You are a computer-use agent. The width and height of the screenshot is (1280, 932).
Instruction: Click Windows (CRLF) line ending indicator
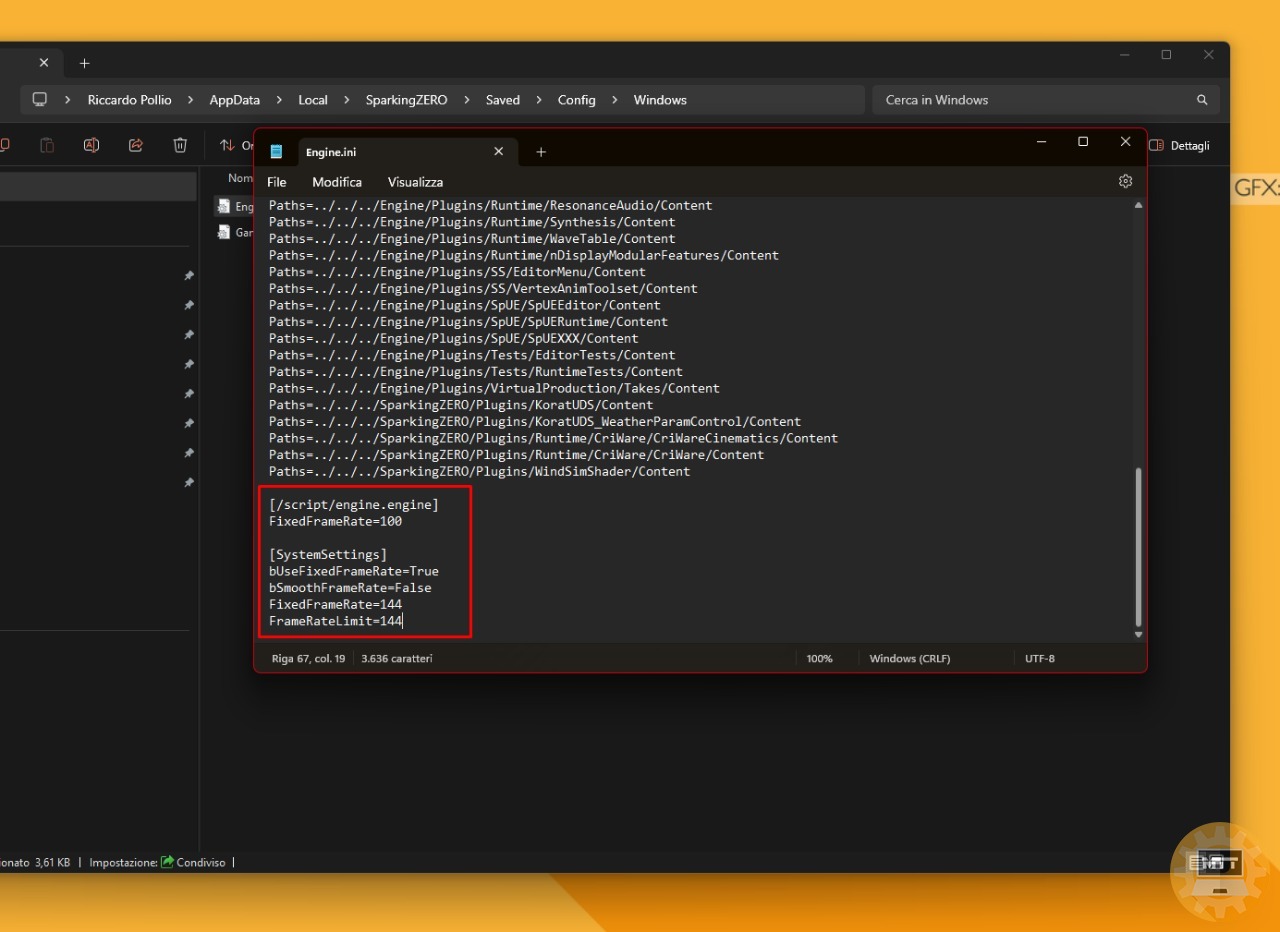909,658
